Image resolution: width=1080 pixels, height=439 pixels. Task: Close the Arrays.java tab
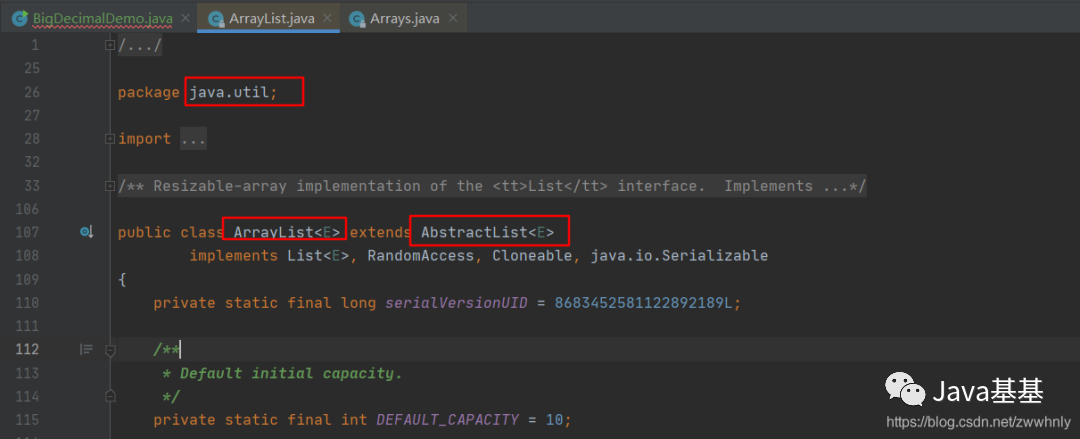(452, 19)
